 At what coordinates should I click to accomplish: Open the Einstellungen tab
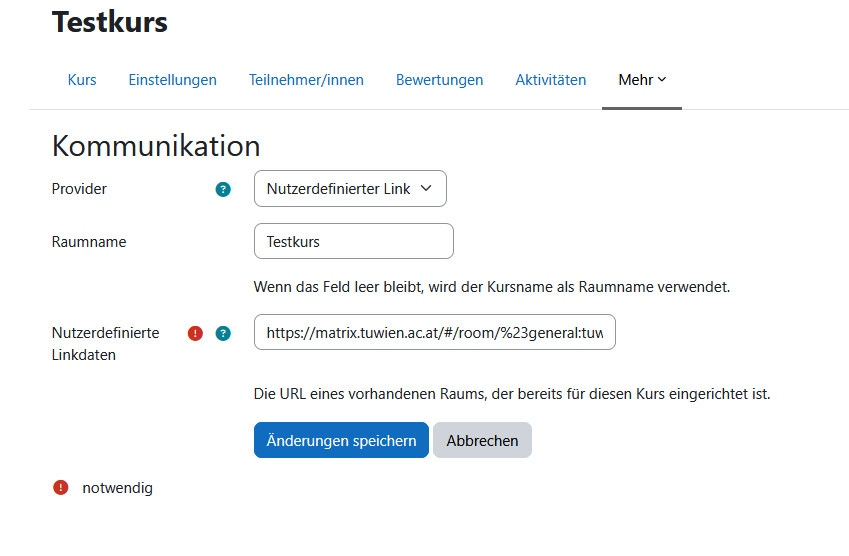172,80
